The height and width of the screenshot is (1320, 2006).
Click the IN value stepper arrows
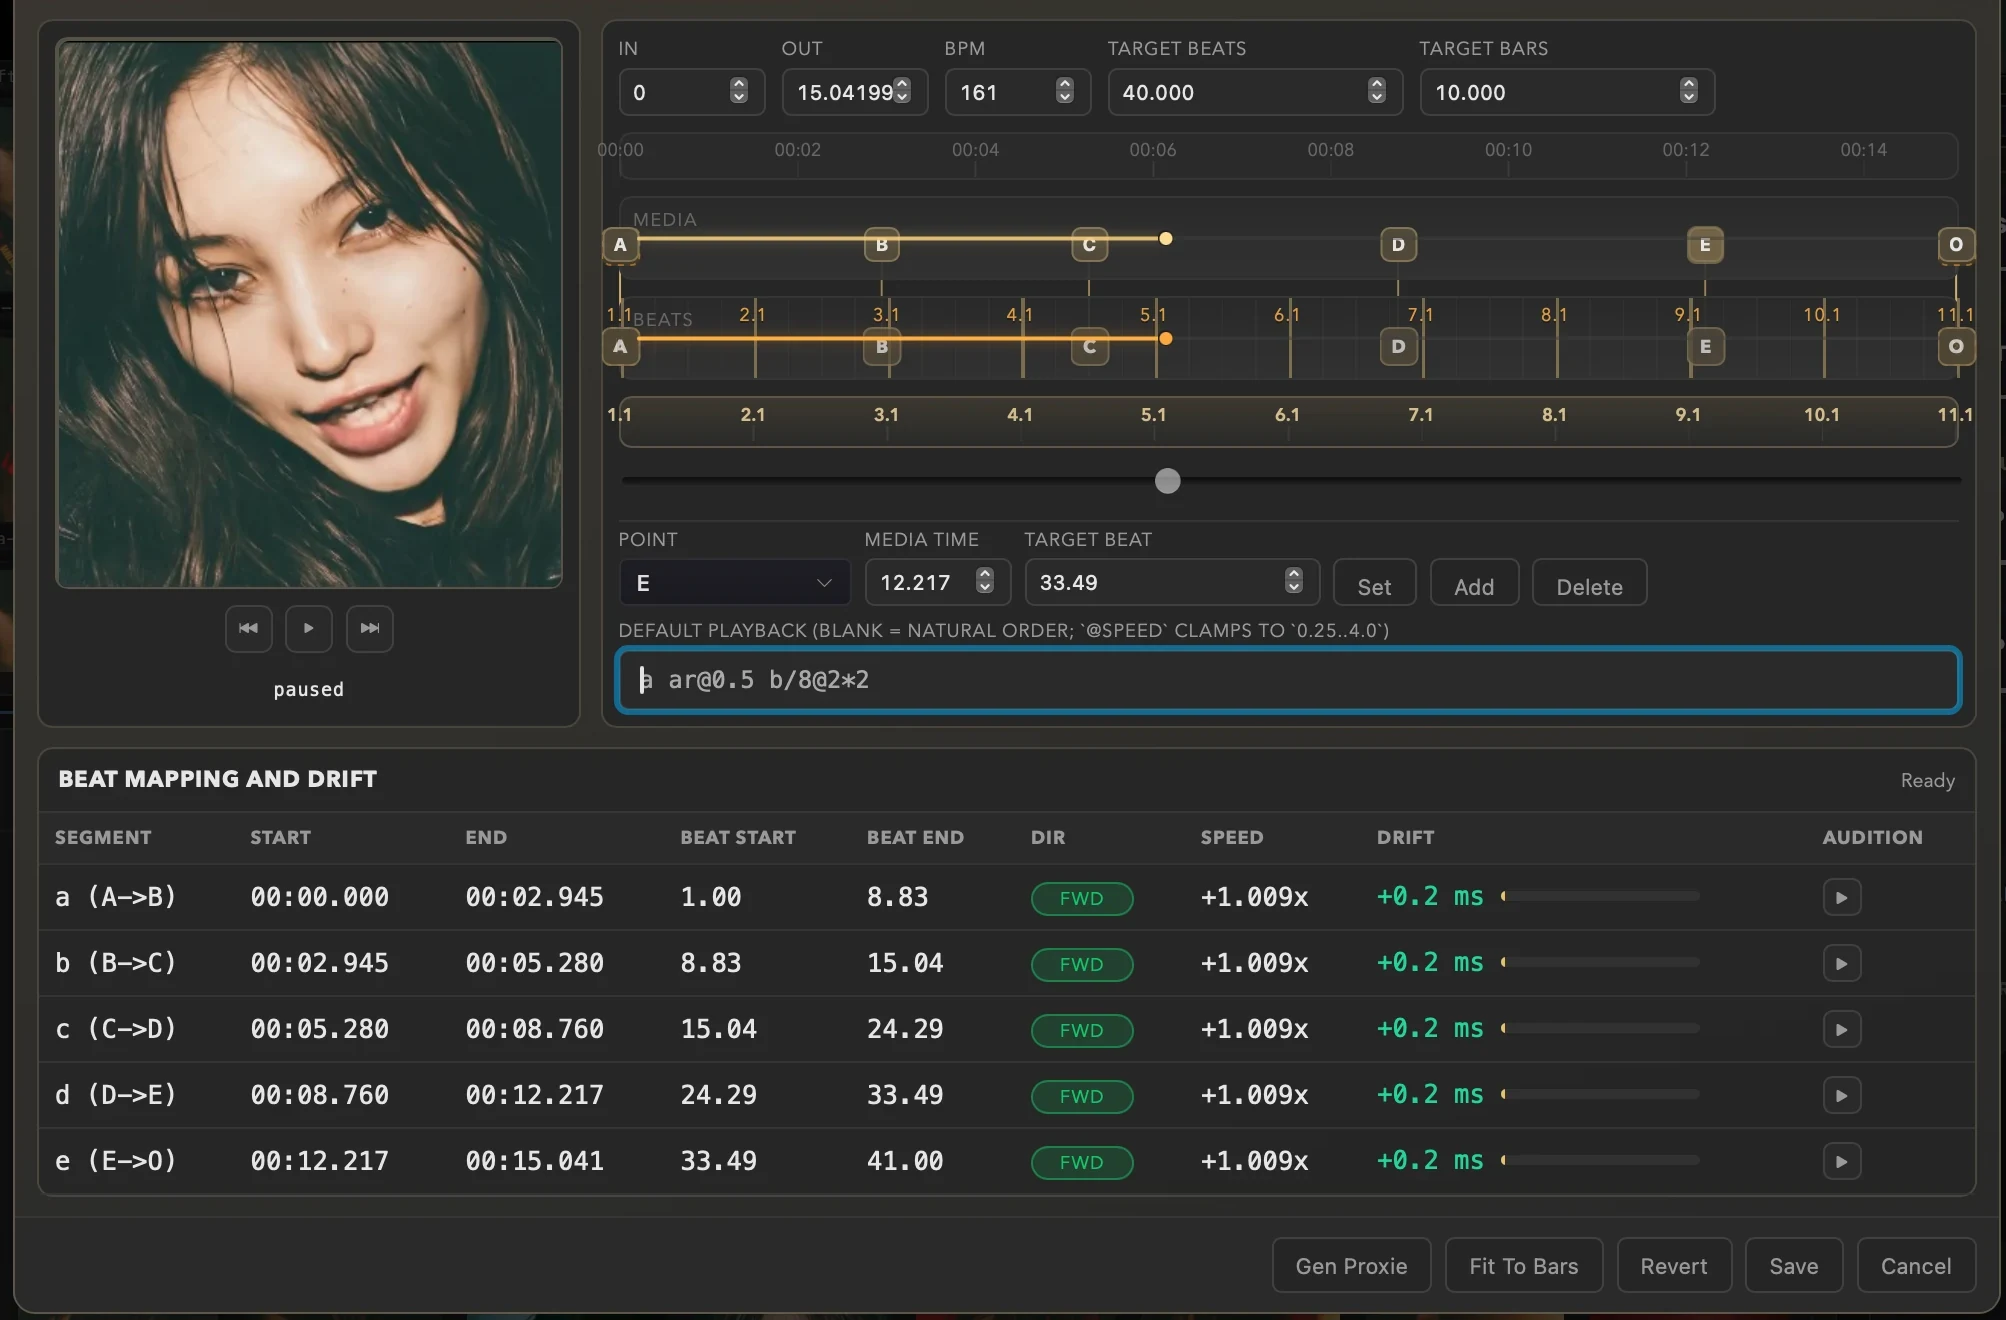[739, 91]
